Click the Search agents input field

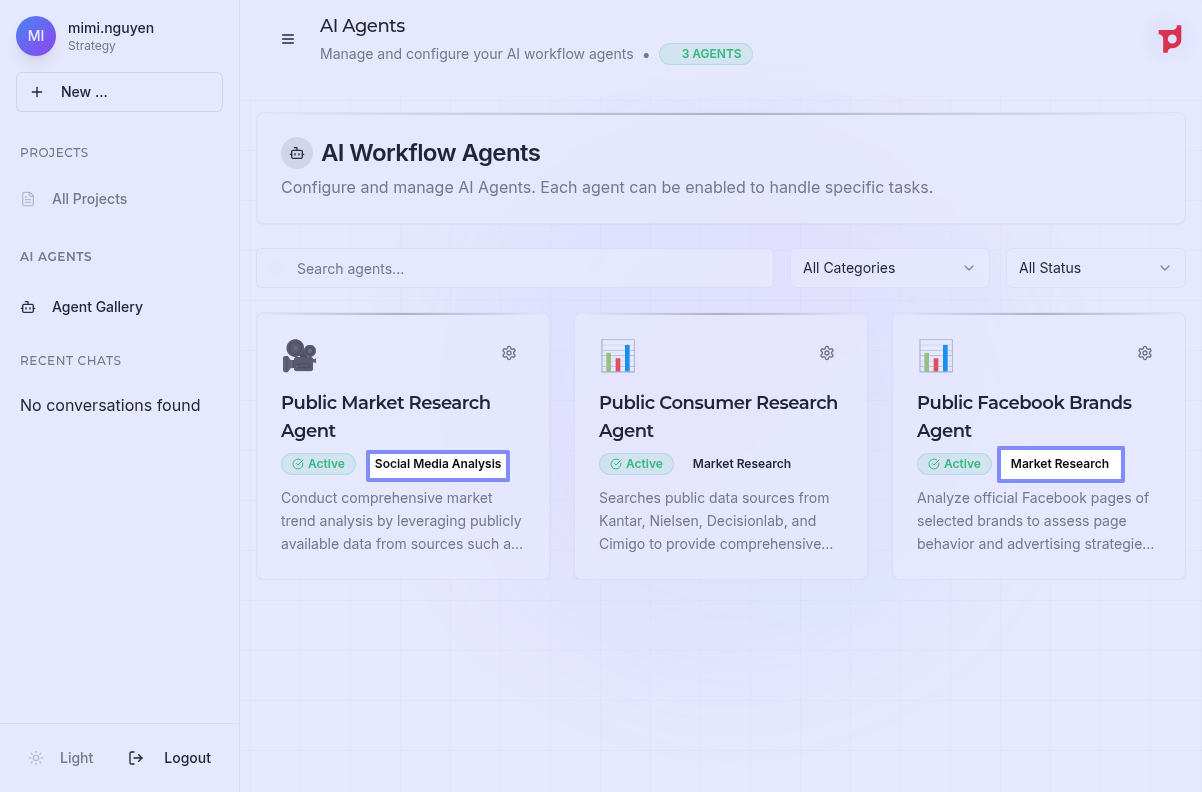[x=515, y=268]
